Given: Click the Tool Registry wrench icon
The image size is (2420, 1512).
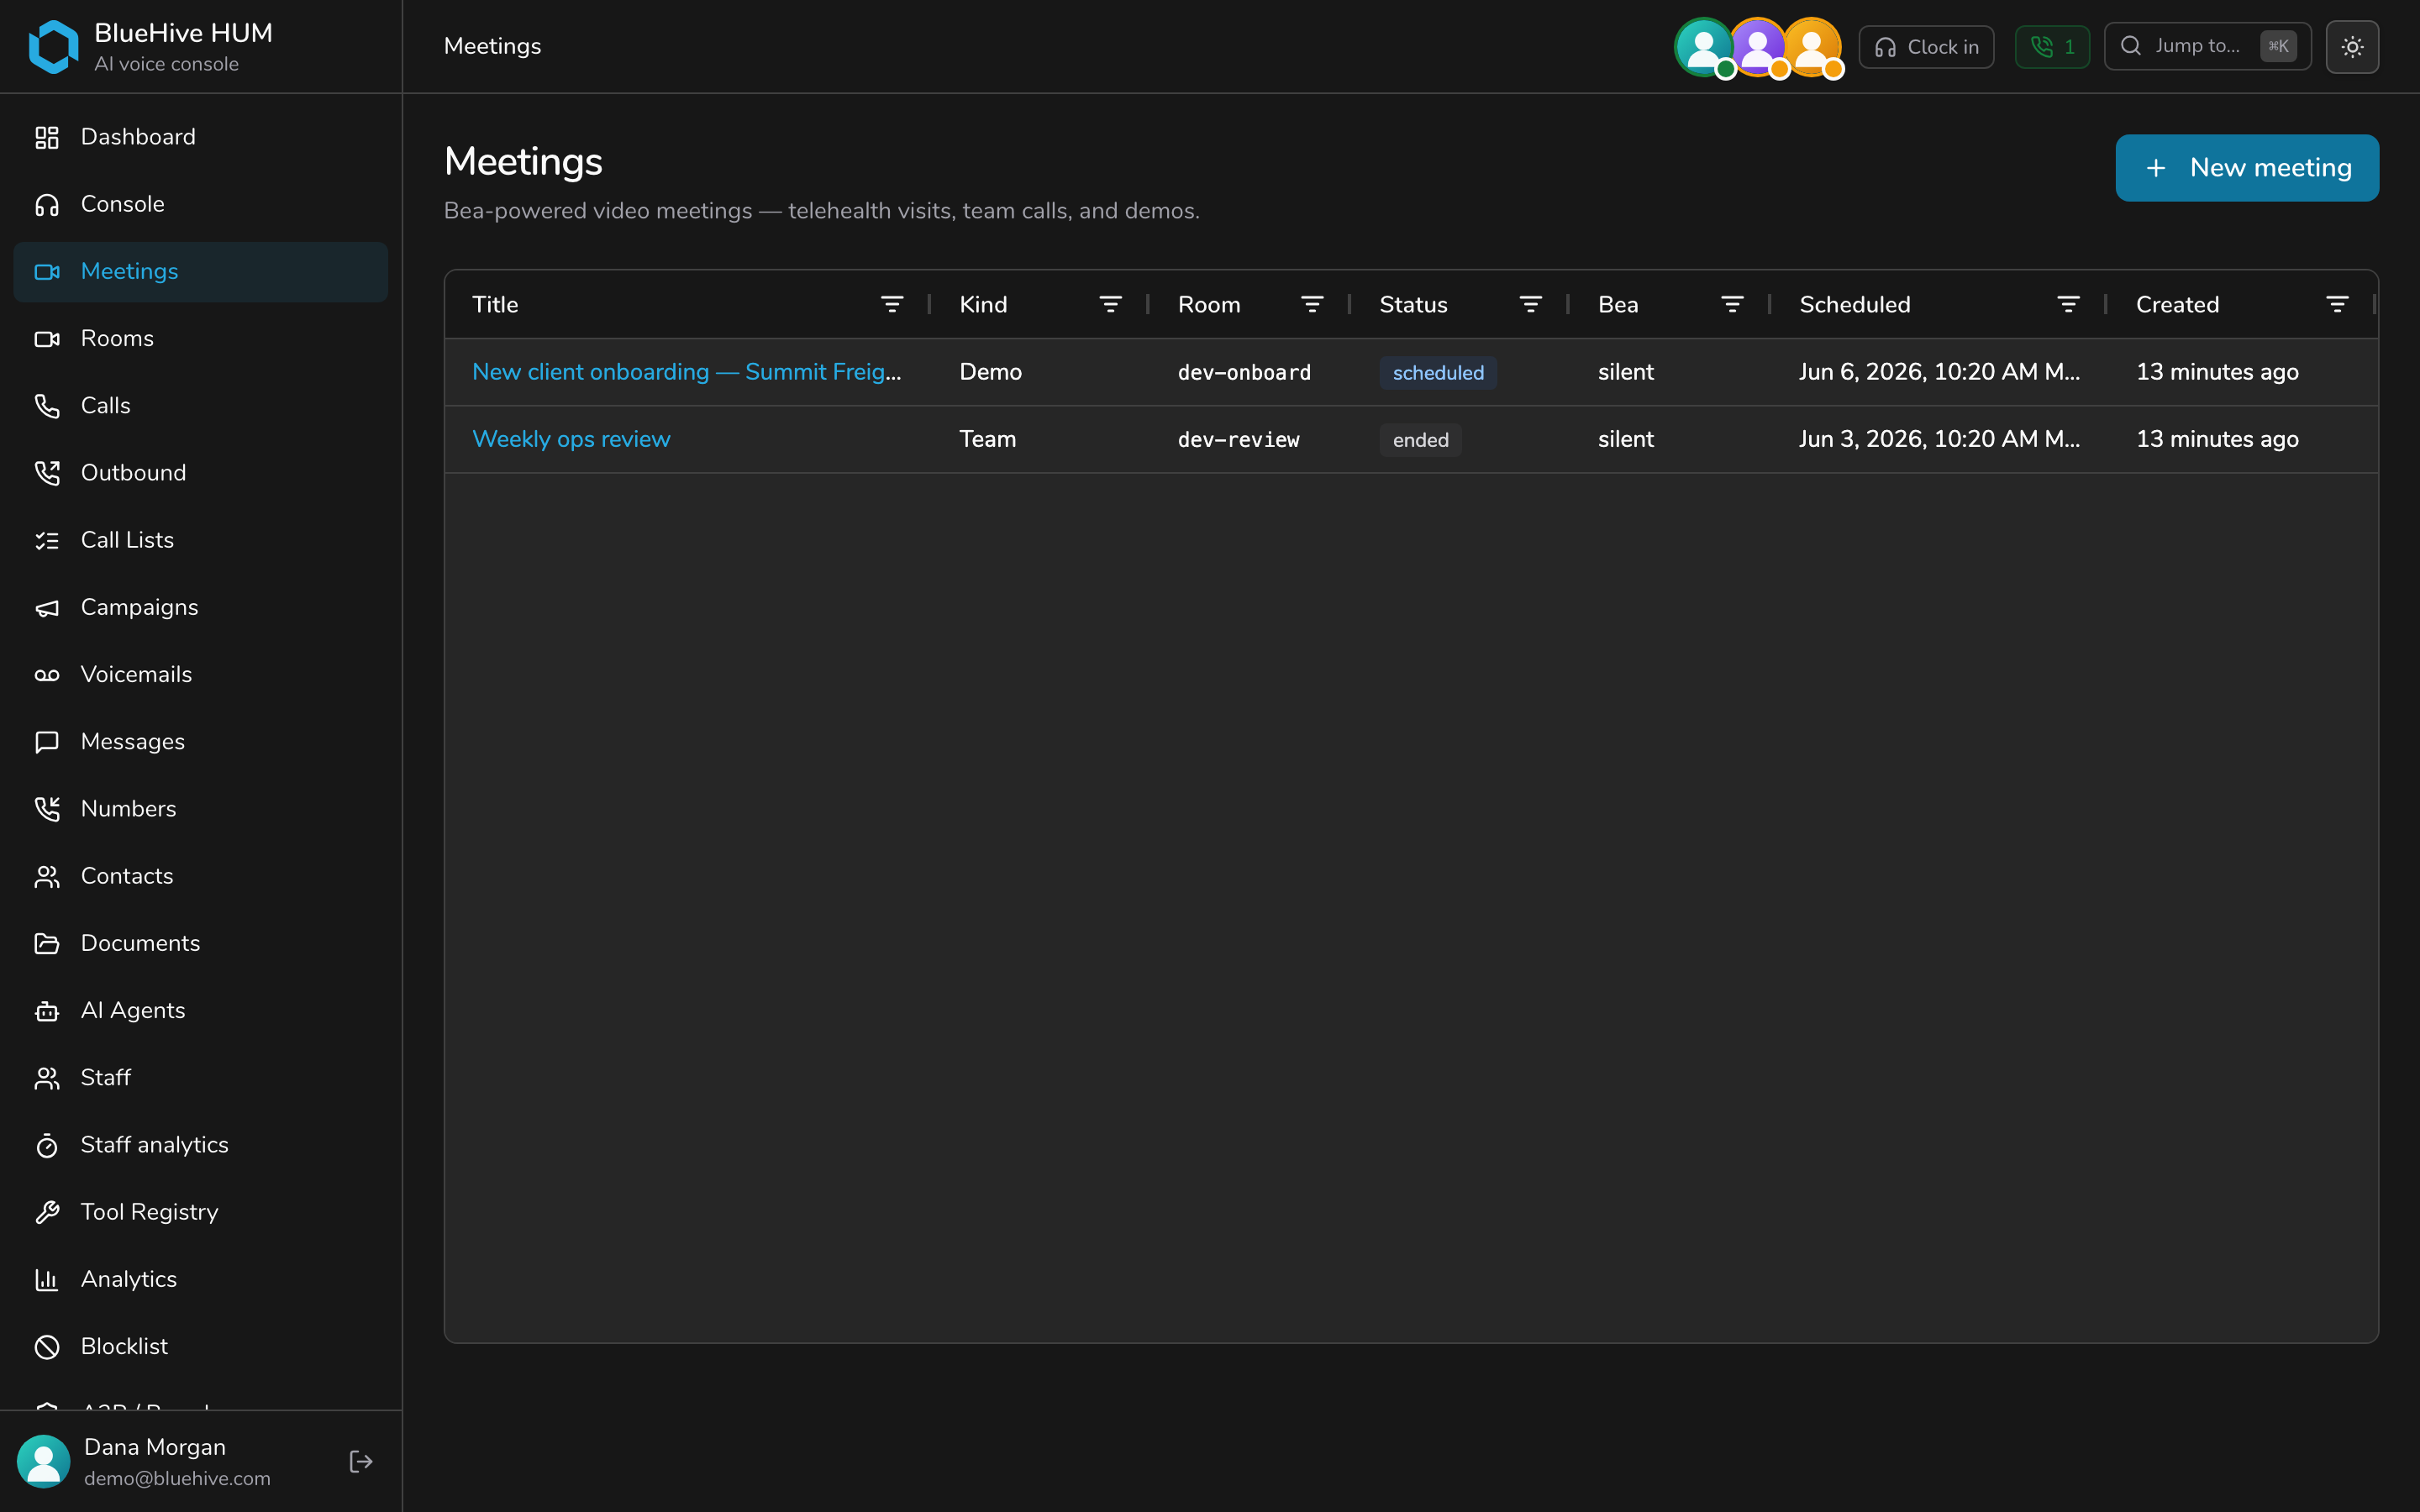Looking at the screenshot, I should click(47, 1212).
